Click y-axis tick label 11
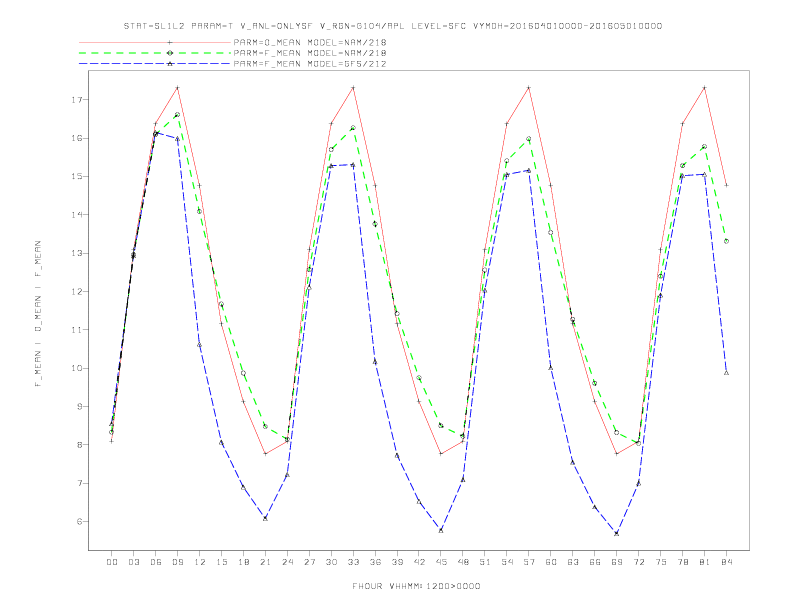Screen dimensions: 792x612 pos(76,330)
